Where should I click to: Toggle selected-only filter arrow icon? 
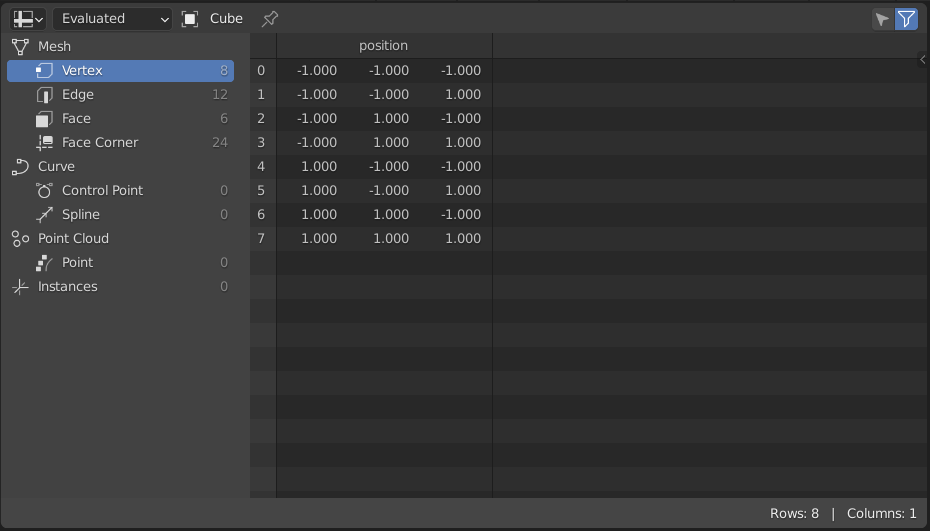883,19
